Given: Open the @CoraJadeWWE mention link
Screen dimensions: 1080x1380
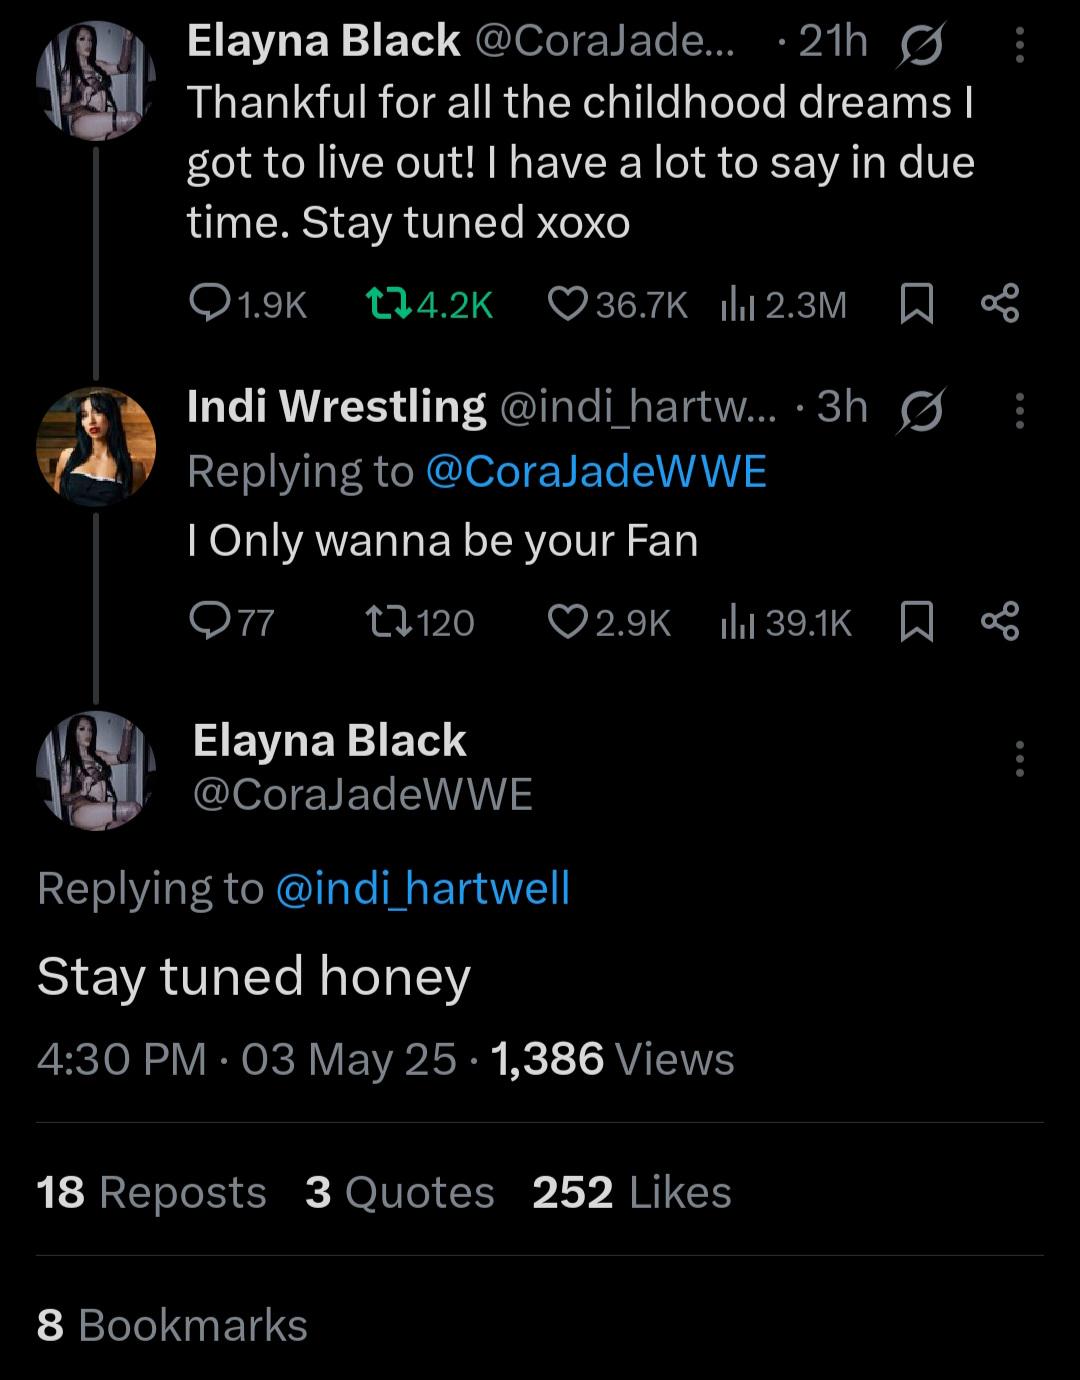Looking at the screenshot, I should coord(596,471).
